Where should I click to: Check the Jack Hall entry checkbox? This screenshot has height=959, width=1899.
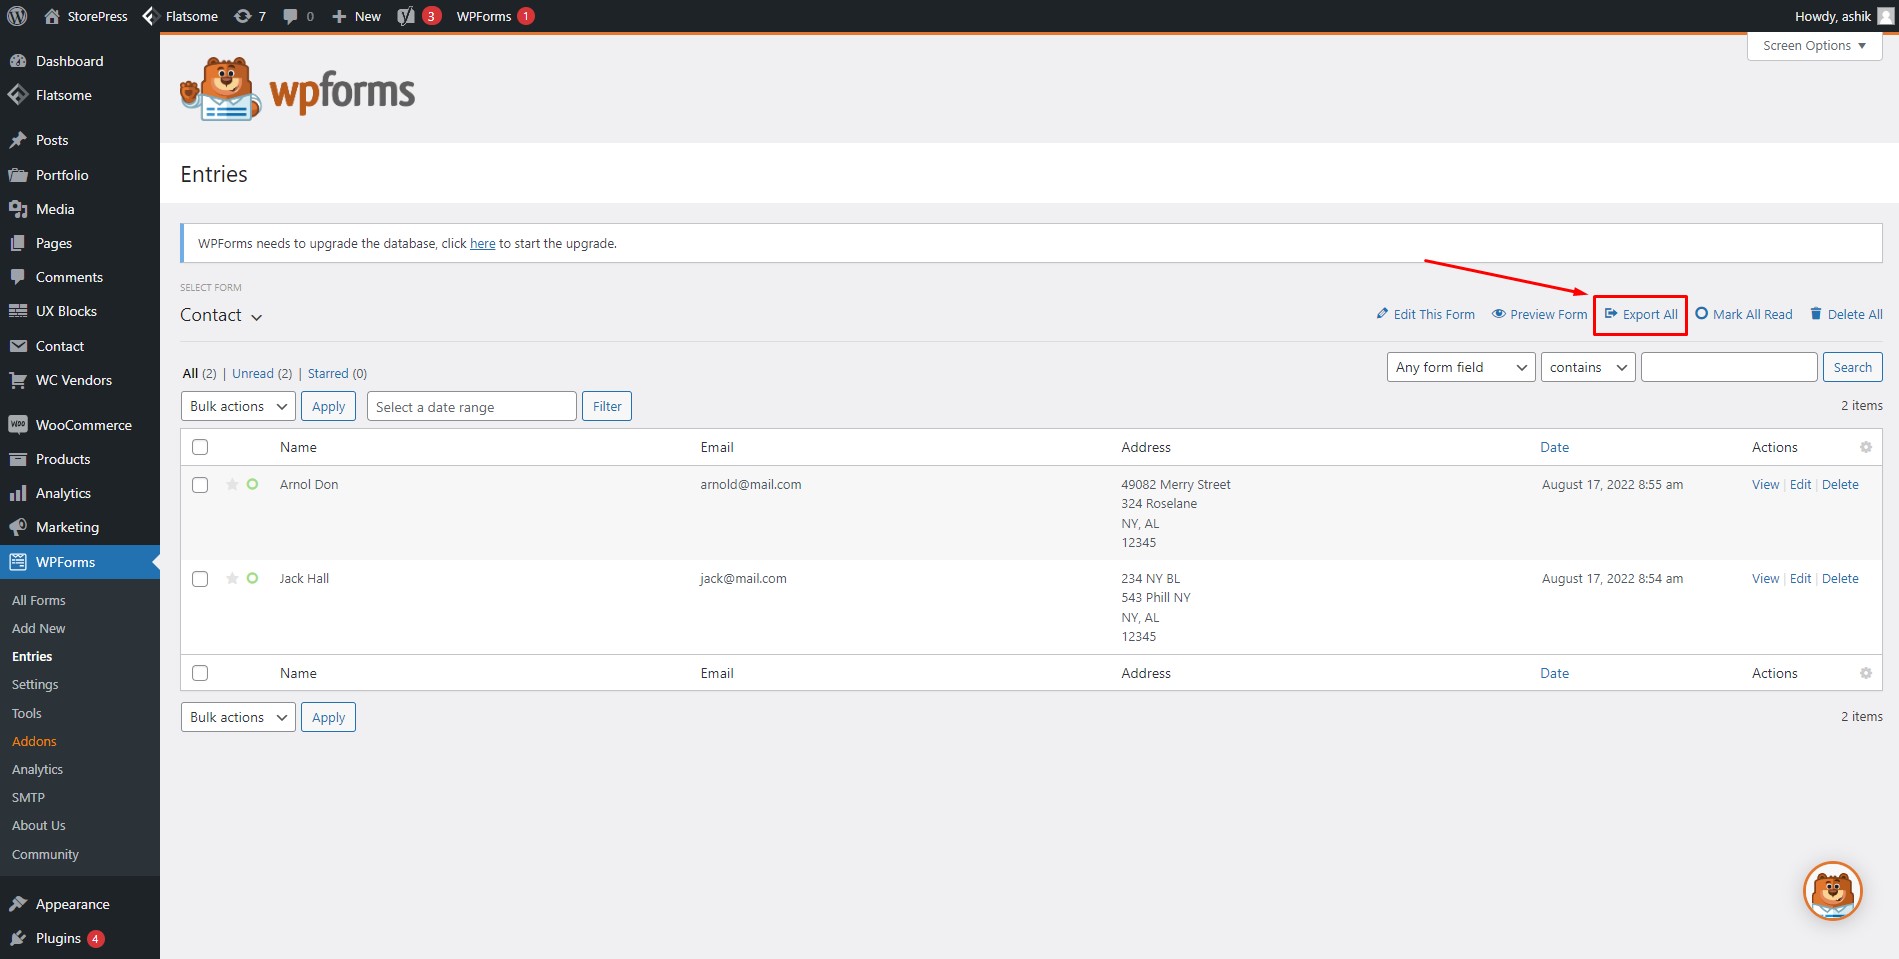(200, 579)
